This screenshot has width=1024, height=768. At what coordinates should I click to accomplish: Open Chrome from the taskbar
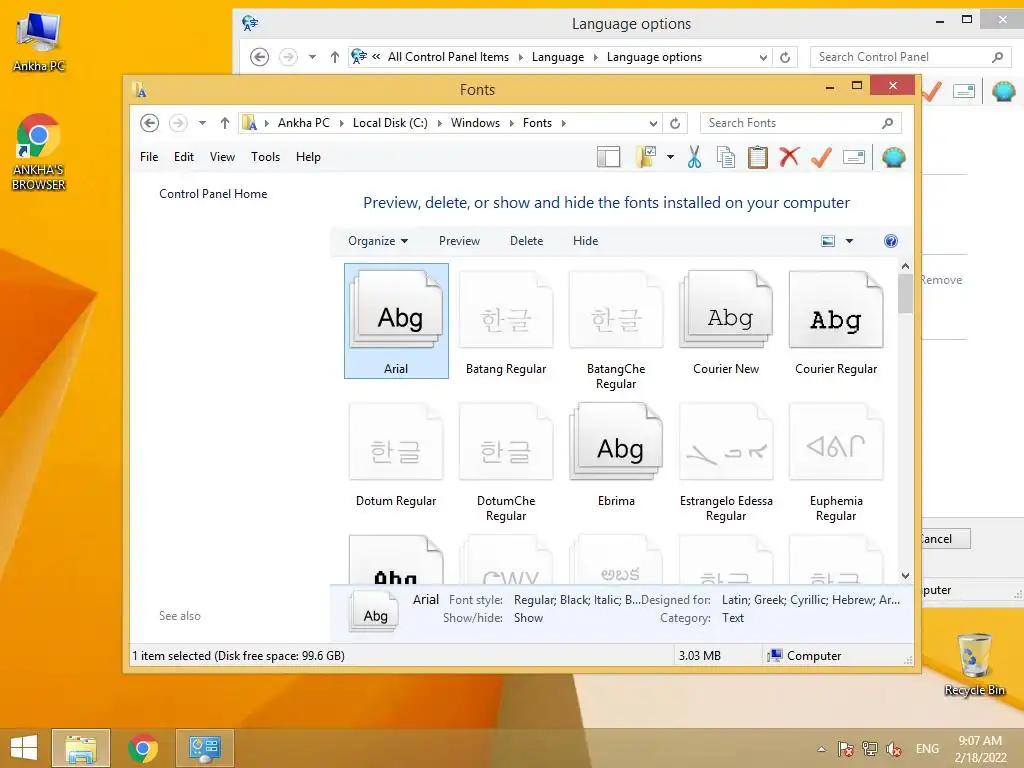click(x=143, y=748)
